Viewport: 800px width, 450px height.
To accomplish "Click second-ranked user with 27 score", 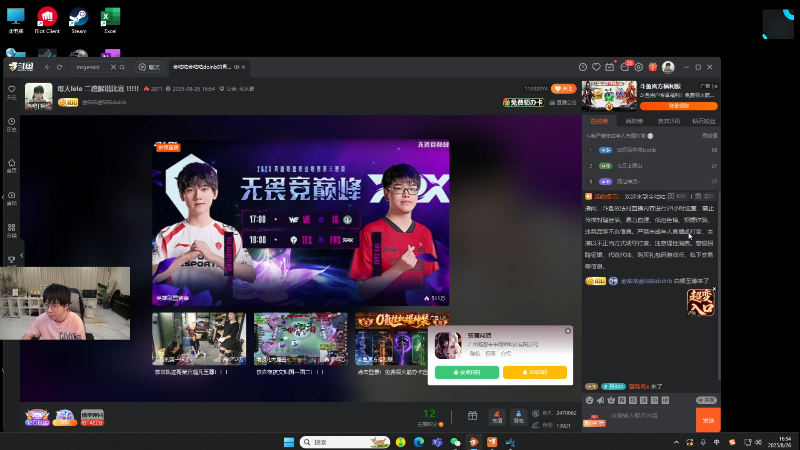I will pyautogui.click(x=652, y=166).
